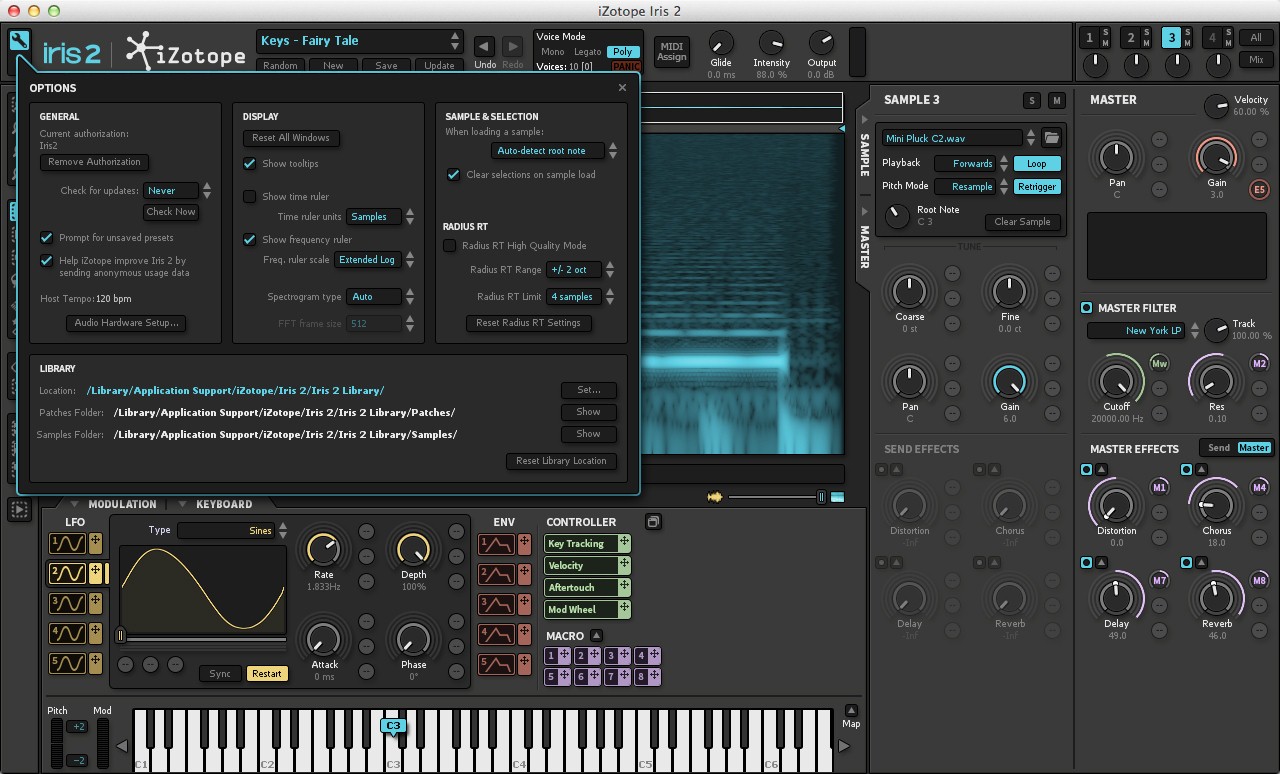Disable Show tooltips checkbox
The width and height of the screenshot is (1280, 774).
(x=250, y=164)
